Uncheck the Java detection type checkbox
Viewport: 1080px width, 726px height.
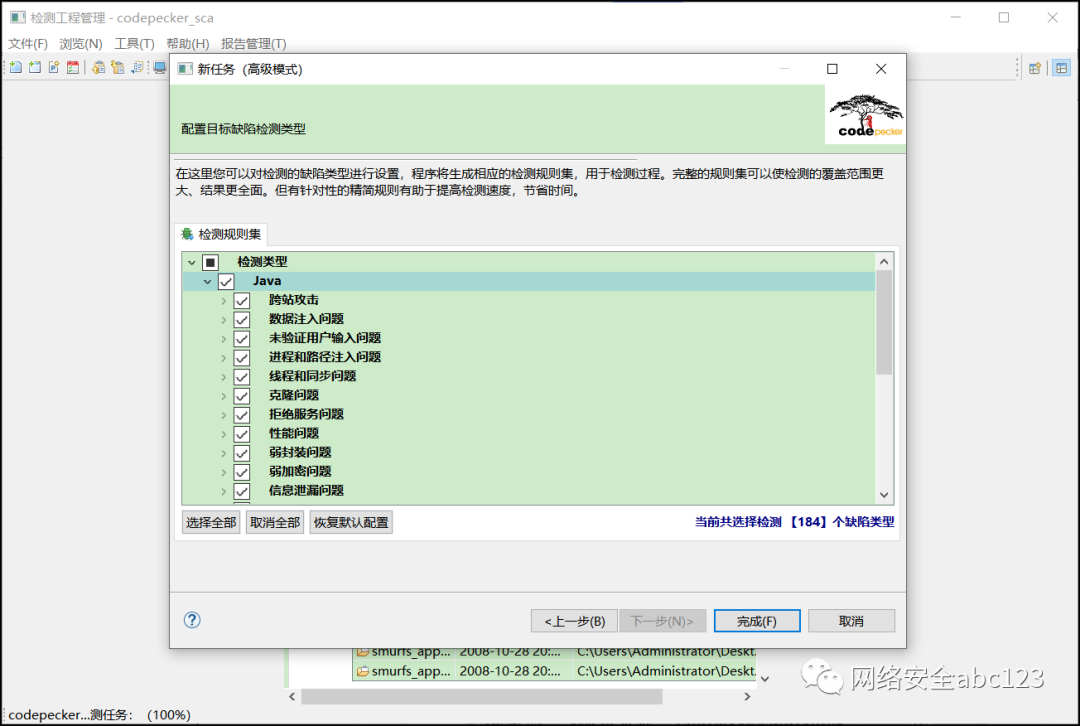click(x=226, y=281)
